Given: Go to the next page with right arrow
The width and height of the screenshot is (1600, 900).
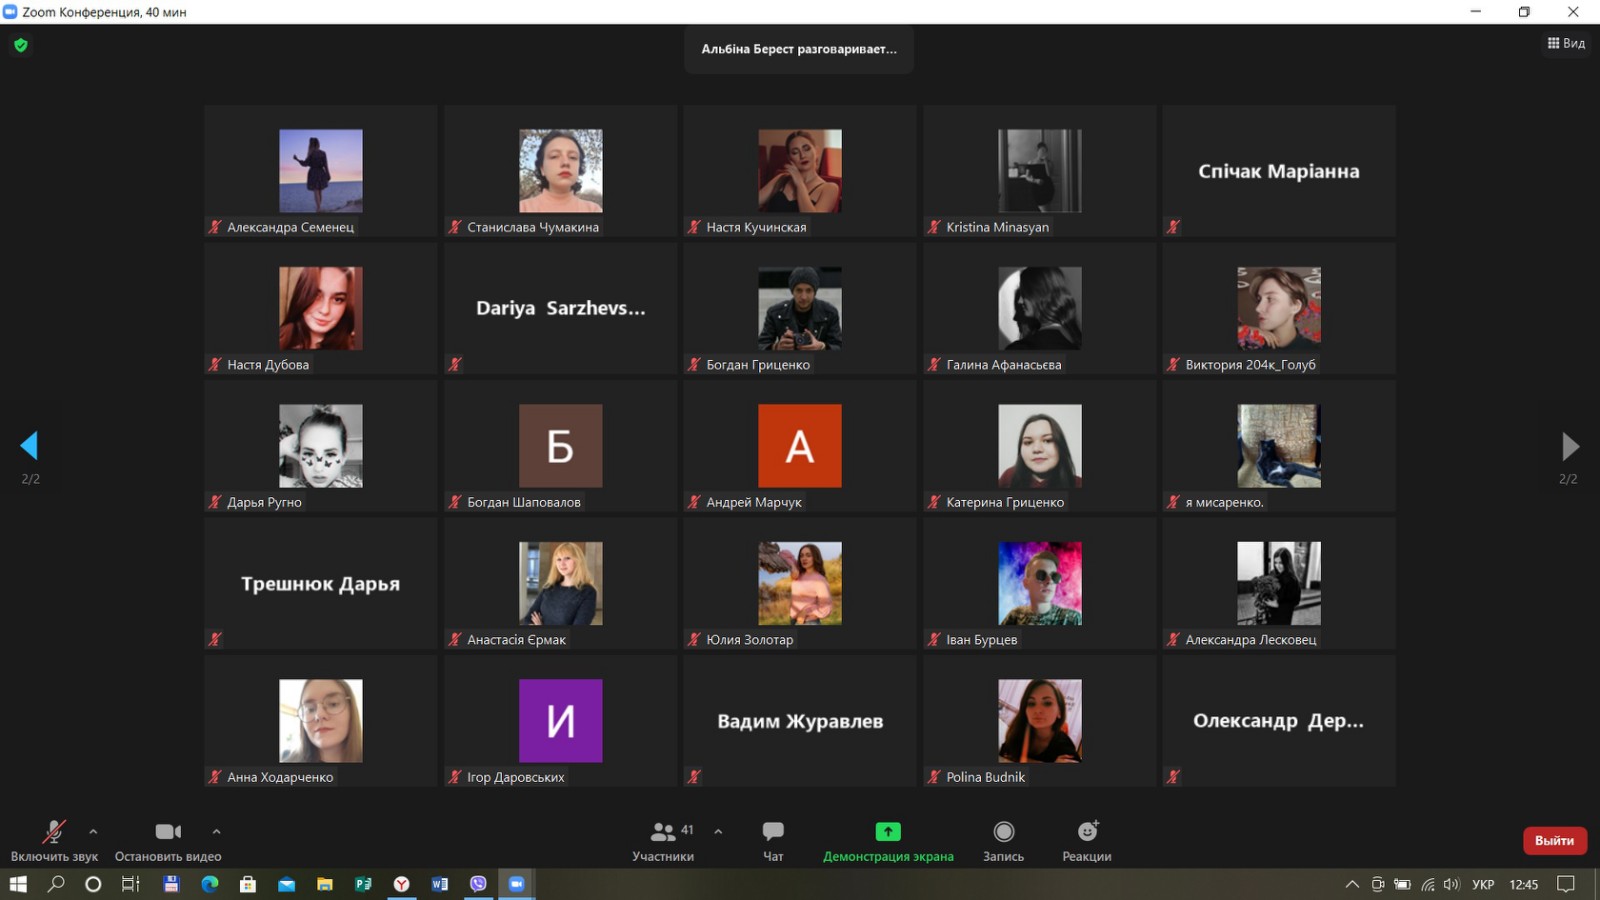Looking at the screenshot, I should coord(1570,446).
